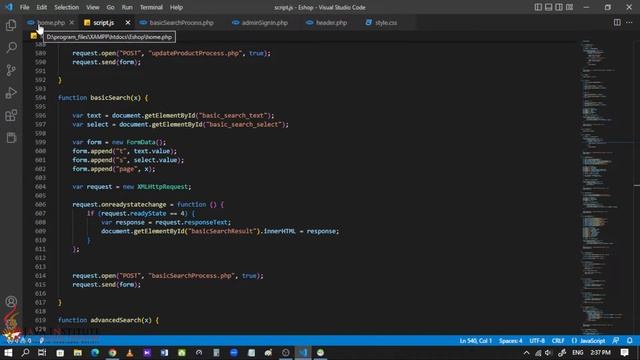The height and width of the screenshot is (360, 640).
Task: Open the Edit menu
Action: 42,7
